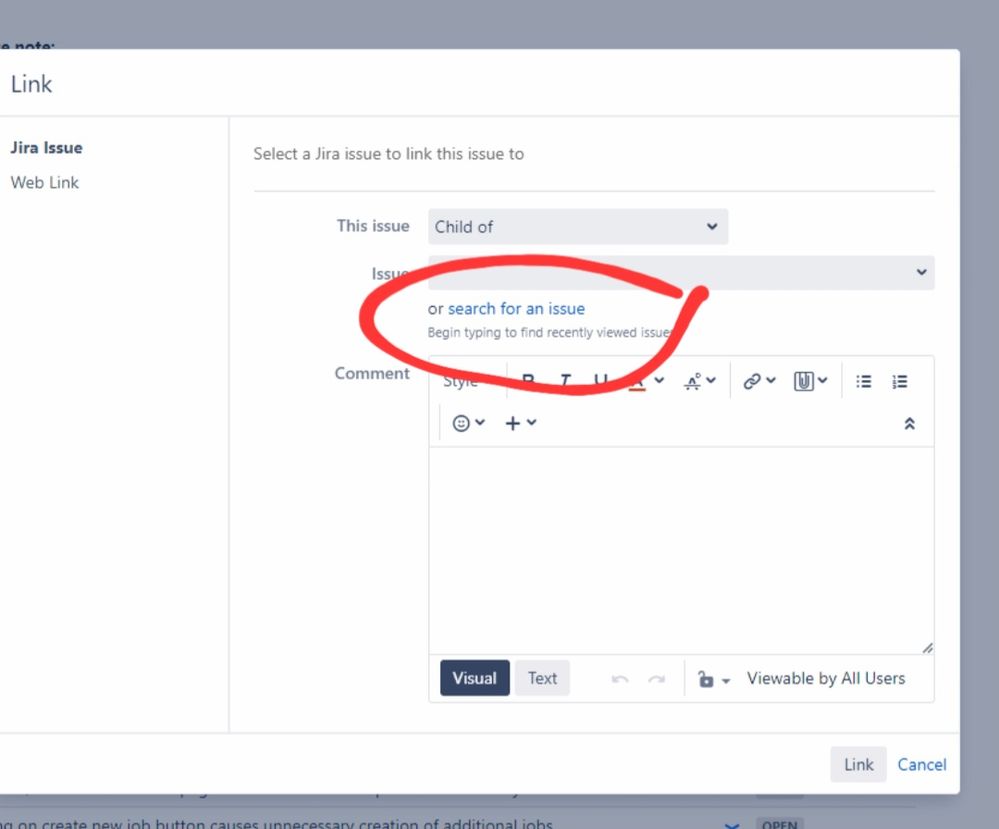Expand the text color dropdown arrow
The image size is (999, 829).
[x=659, y=380]
